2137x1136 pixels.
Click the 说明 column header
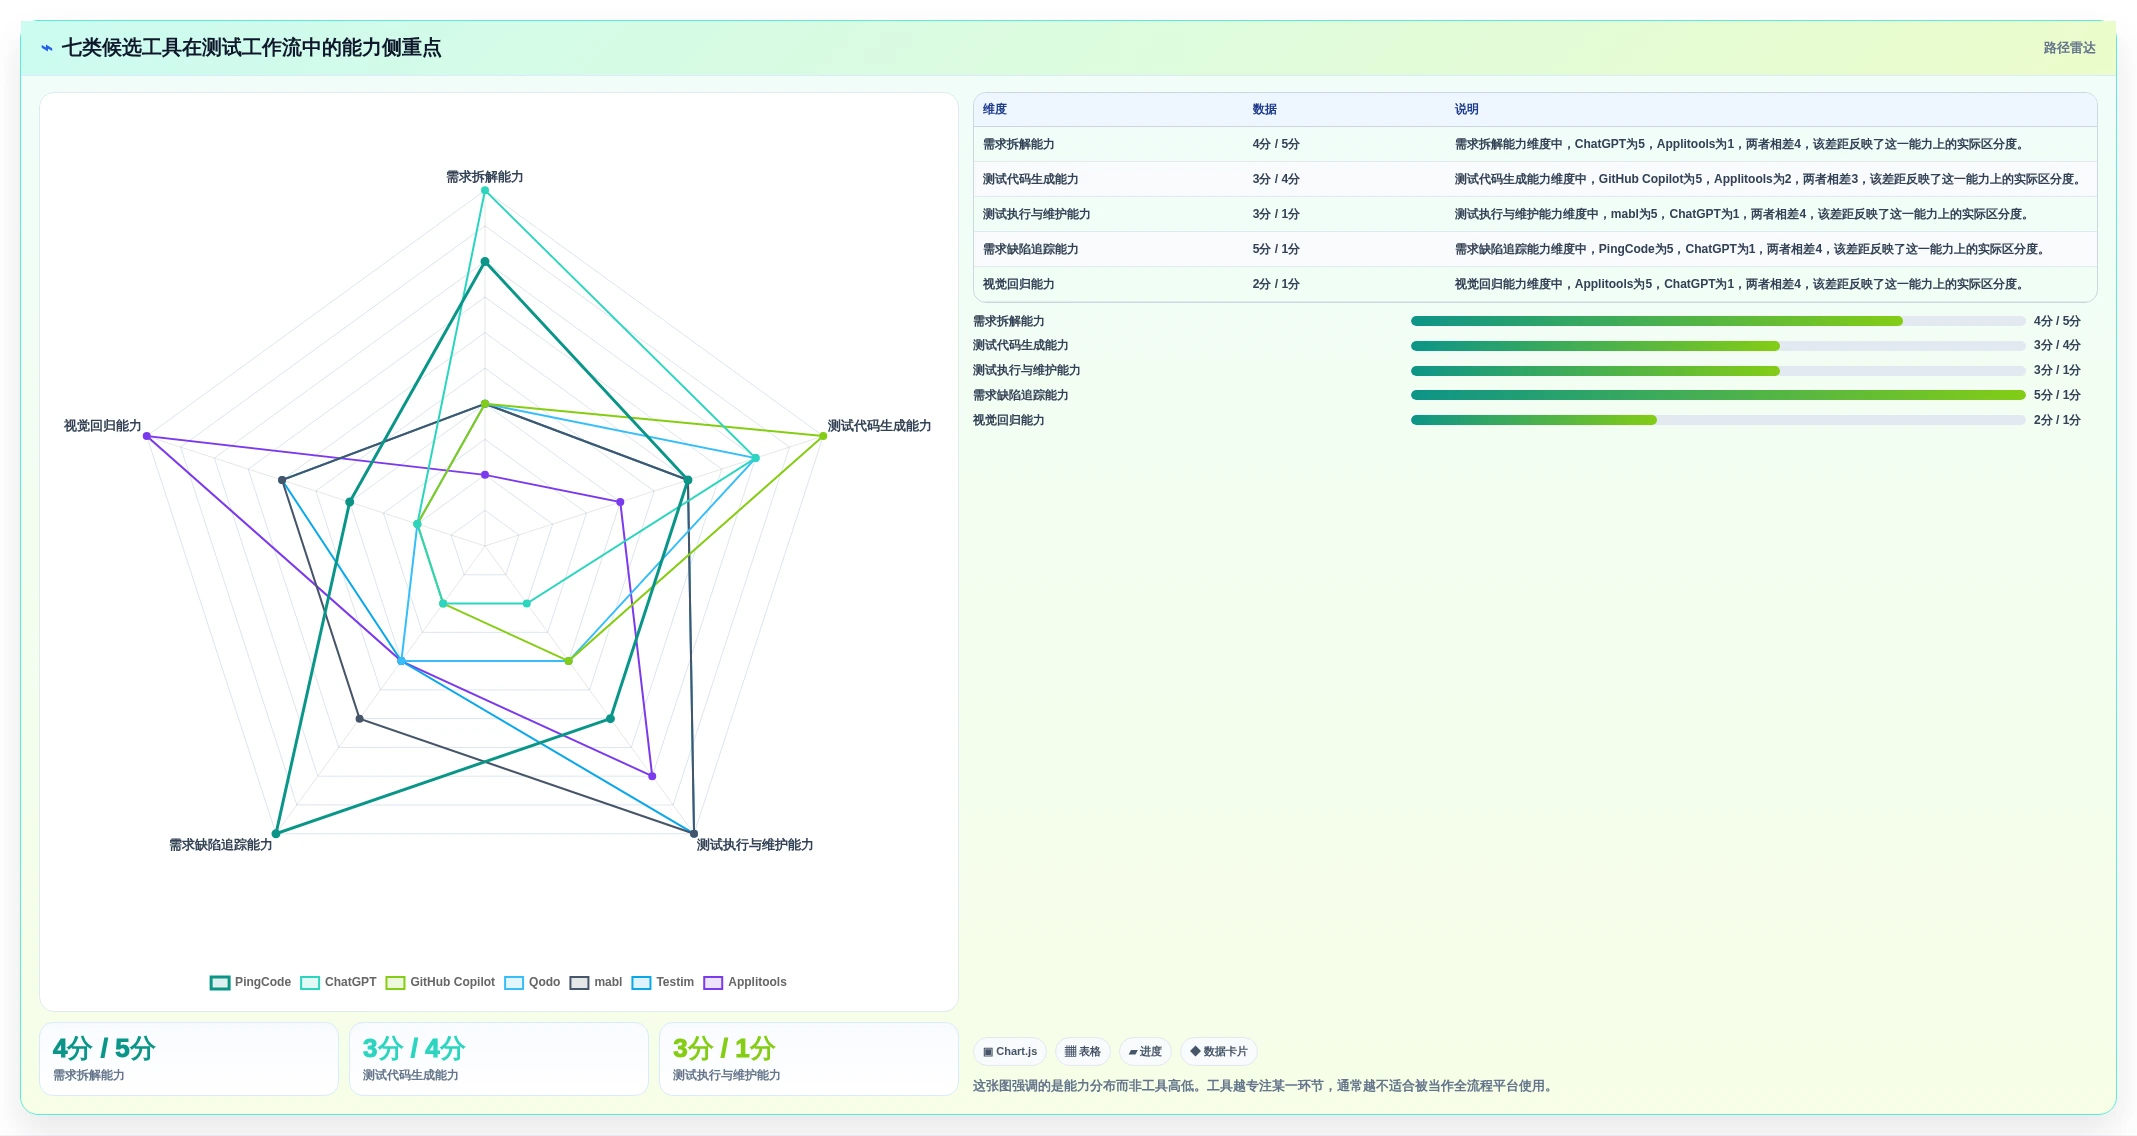[1467, 109]
